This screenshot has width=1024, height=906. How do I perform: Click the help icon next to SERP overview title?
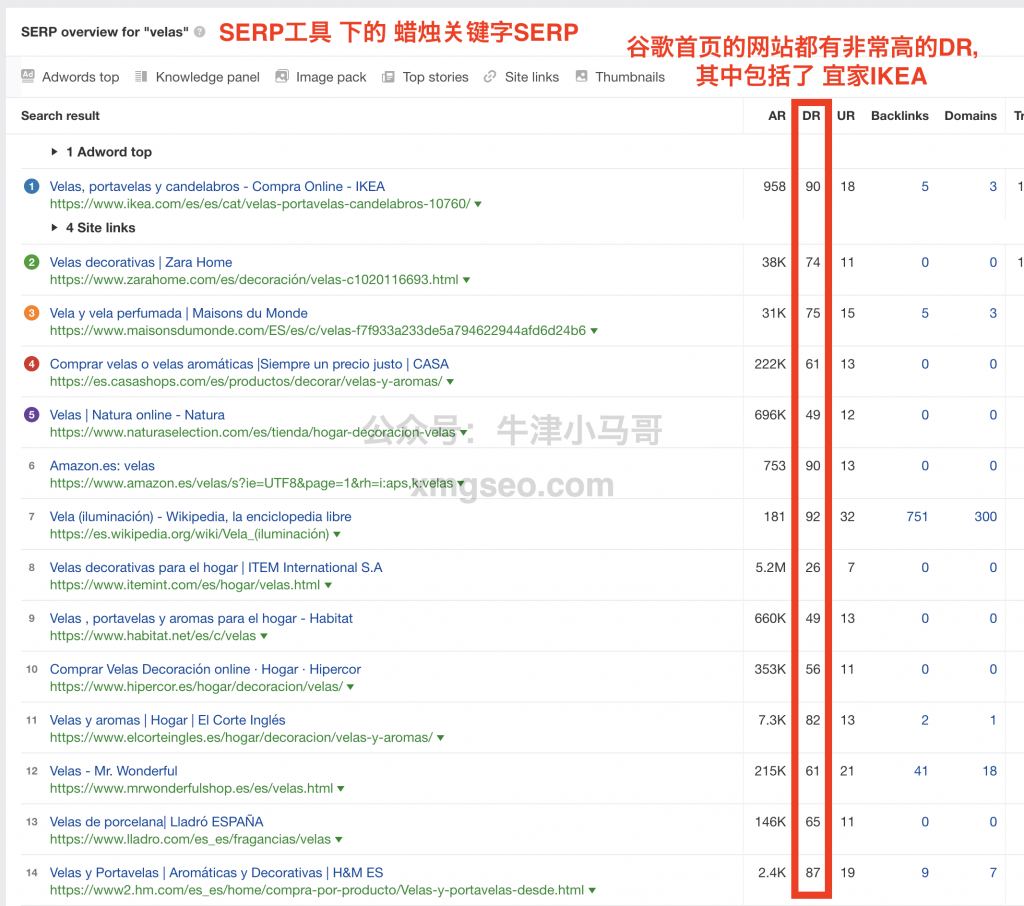coord(200,31)
